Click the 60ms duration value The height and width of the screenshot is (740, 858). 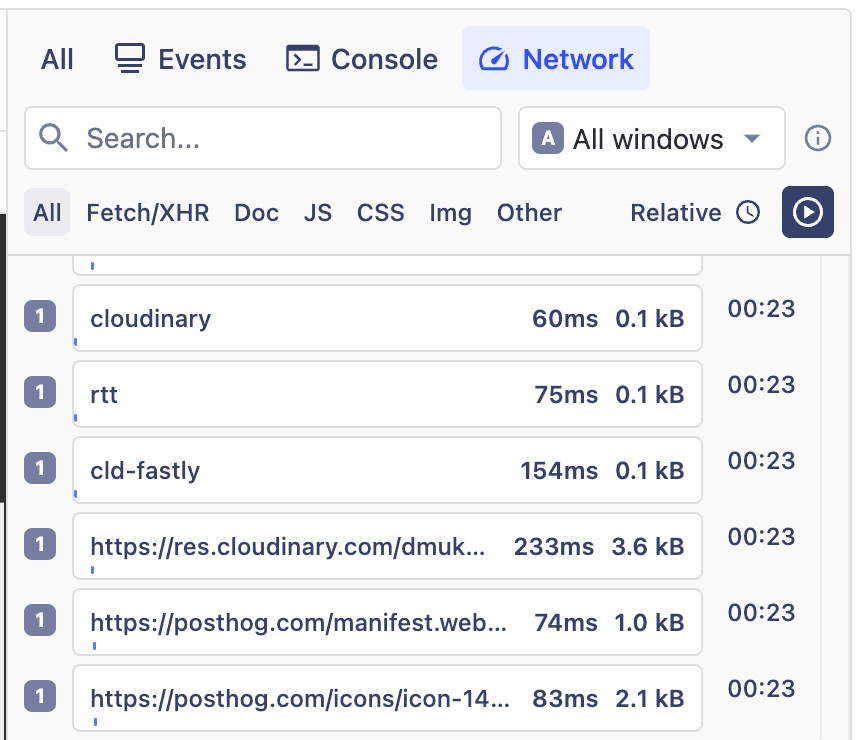(565, 319)
